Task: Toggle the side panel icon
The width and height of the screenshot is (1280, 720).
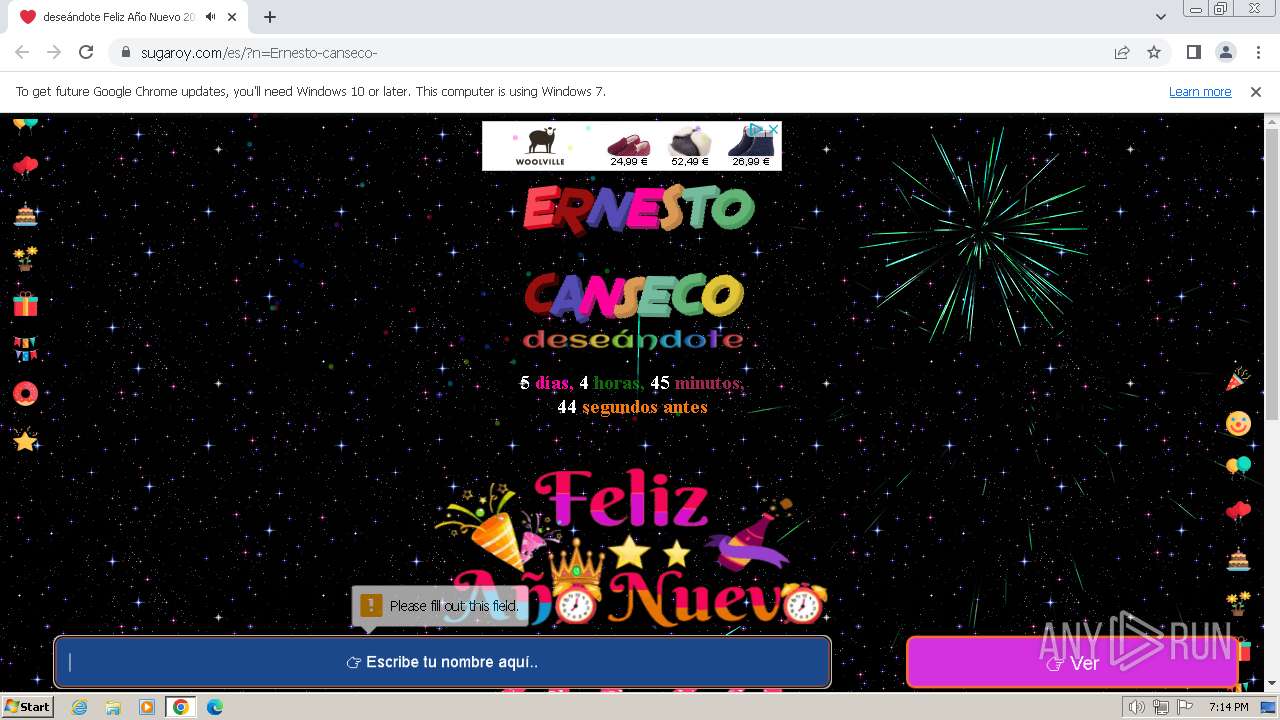Action: coord(1193,52)
